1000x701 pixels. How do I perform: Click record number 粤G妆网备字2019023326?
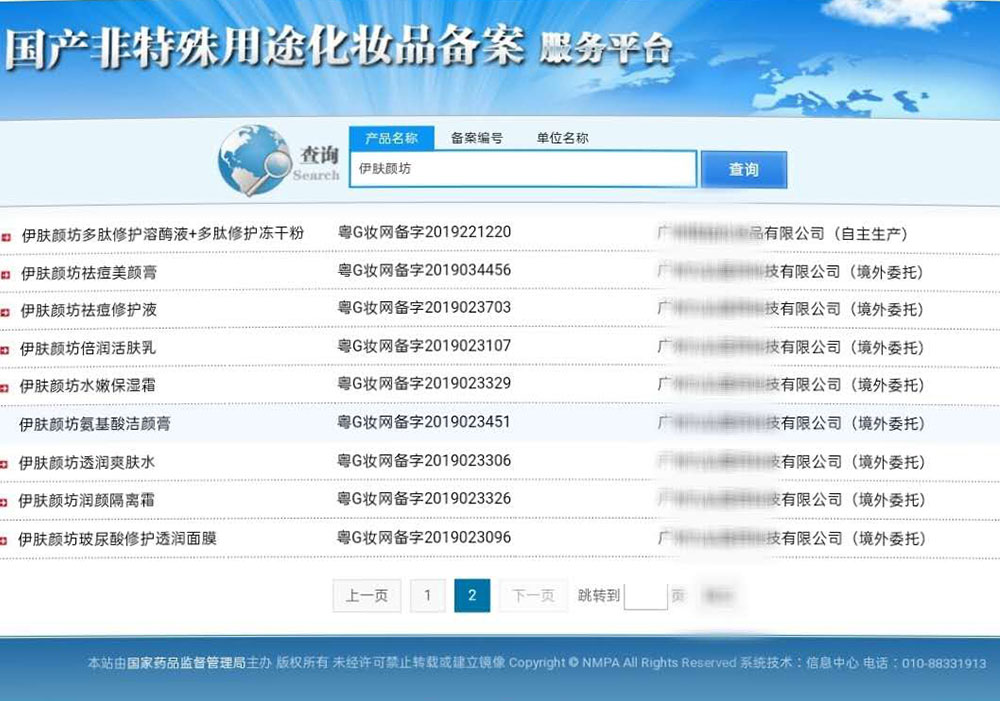click(x=424, y=498)
